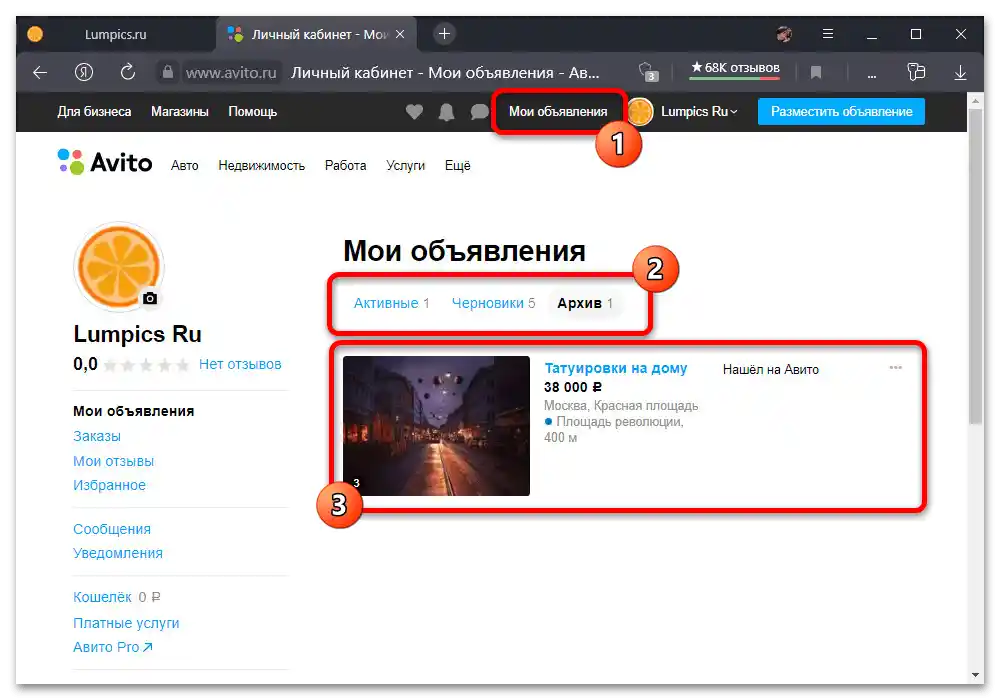Image resolution: width=1000 pixels, height=700 pixels.
Task: Switch to the Lumpics.ru browser tab
Action: pos(115,34)
